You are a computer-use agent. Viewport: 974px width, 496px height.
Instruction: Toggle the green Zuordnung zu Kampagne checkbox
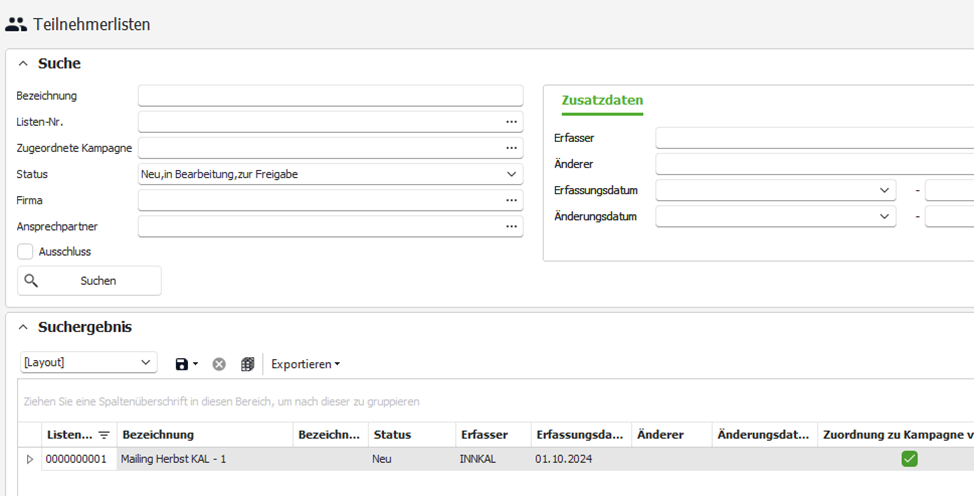point(909,459)
